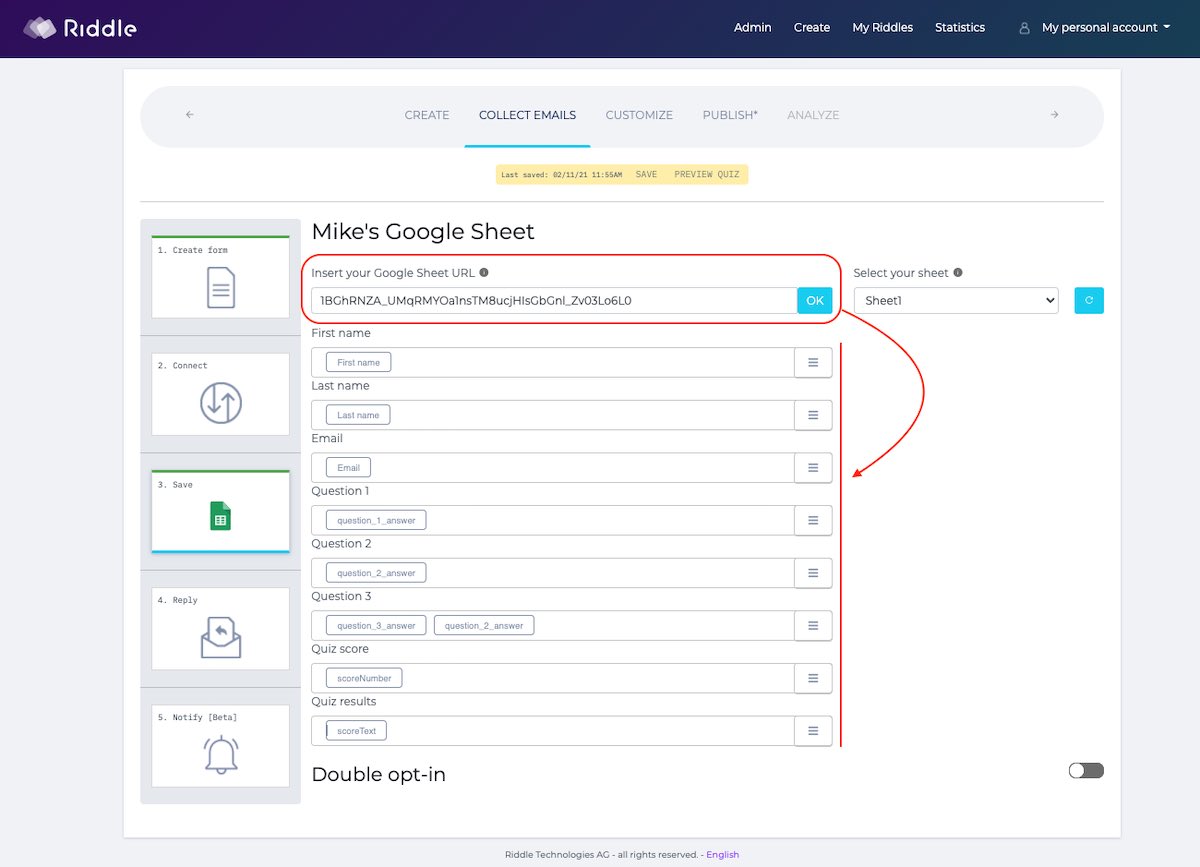Click the Last saved timestamp text
The height and width of the screenshot is (867, 1200).
click(x=561, y=175)
